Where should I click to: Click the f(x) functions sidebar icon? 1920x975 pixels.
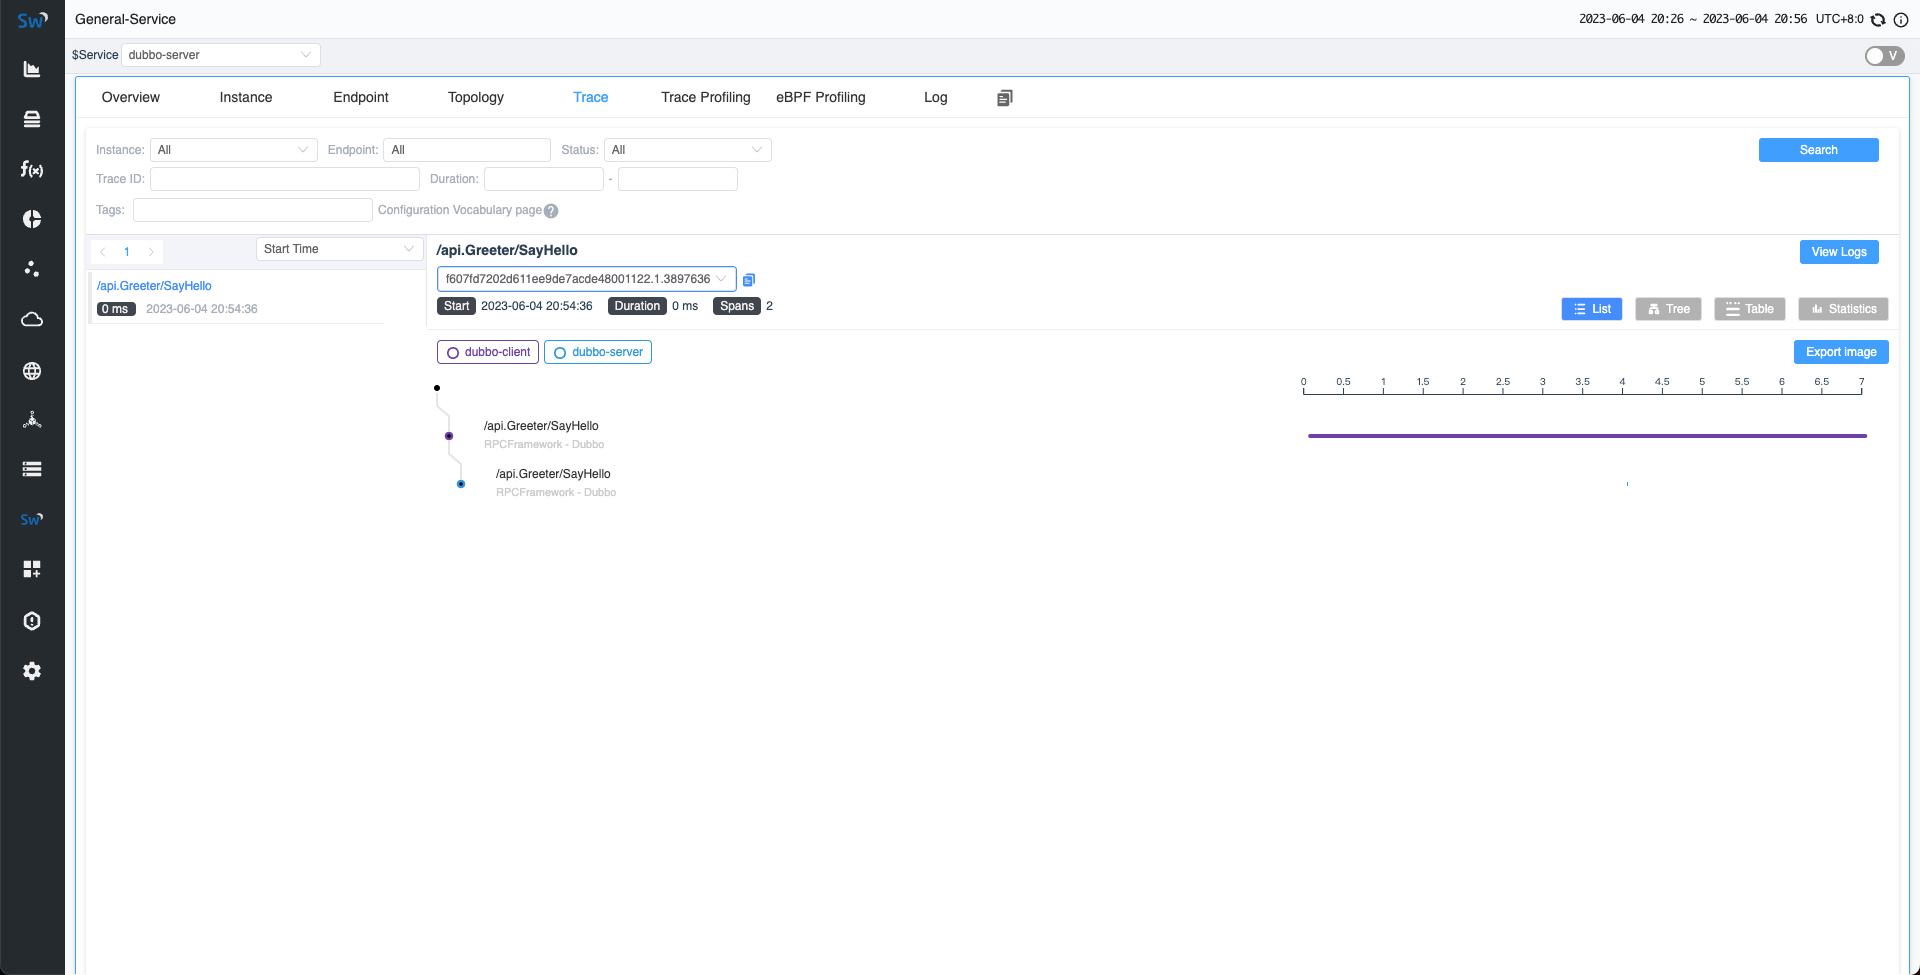pyautogui.click(x=32, y=169)
